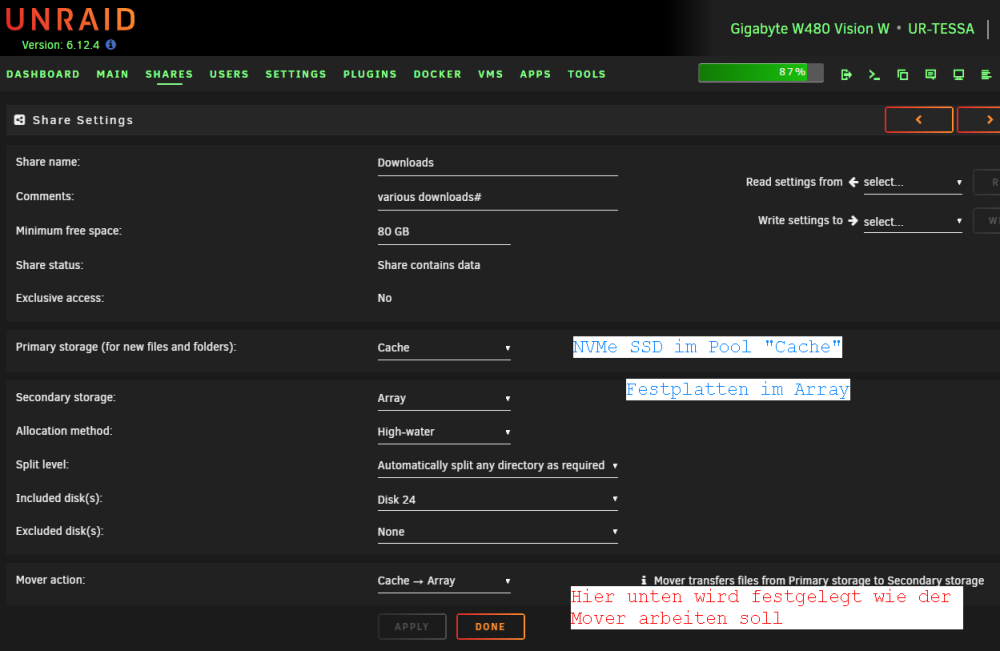1000x651 pixels.
Task: Click the Done button
Action: pyautogui.click(x=490, y=627)
